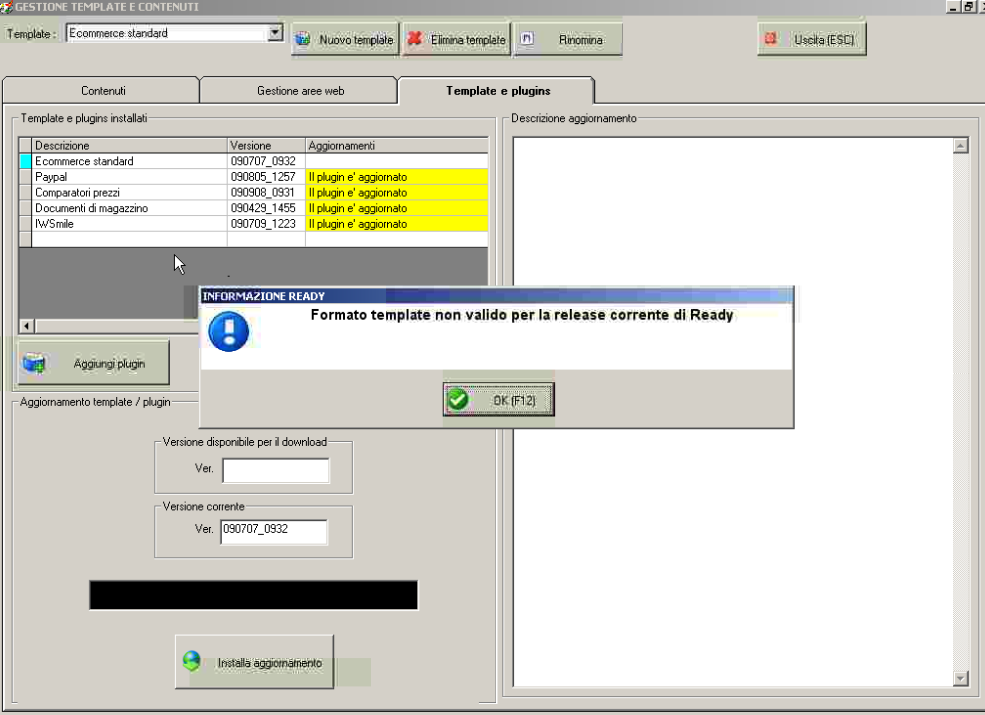
Task: Click the green check icon on OK
Action: pos(458,400)
